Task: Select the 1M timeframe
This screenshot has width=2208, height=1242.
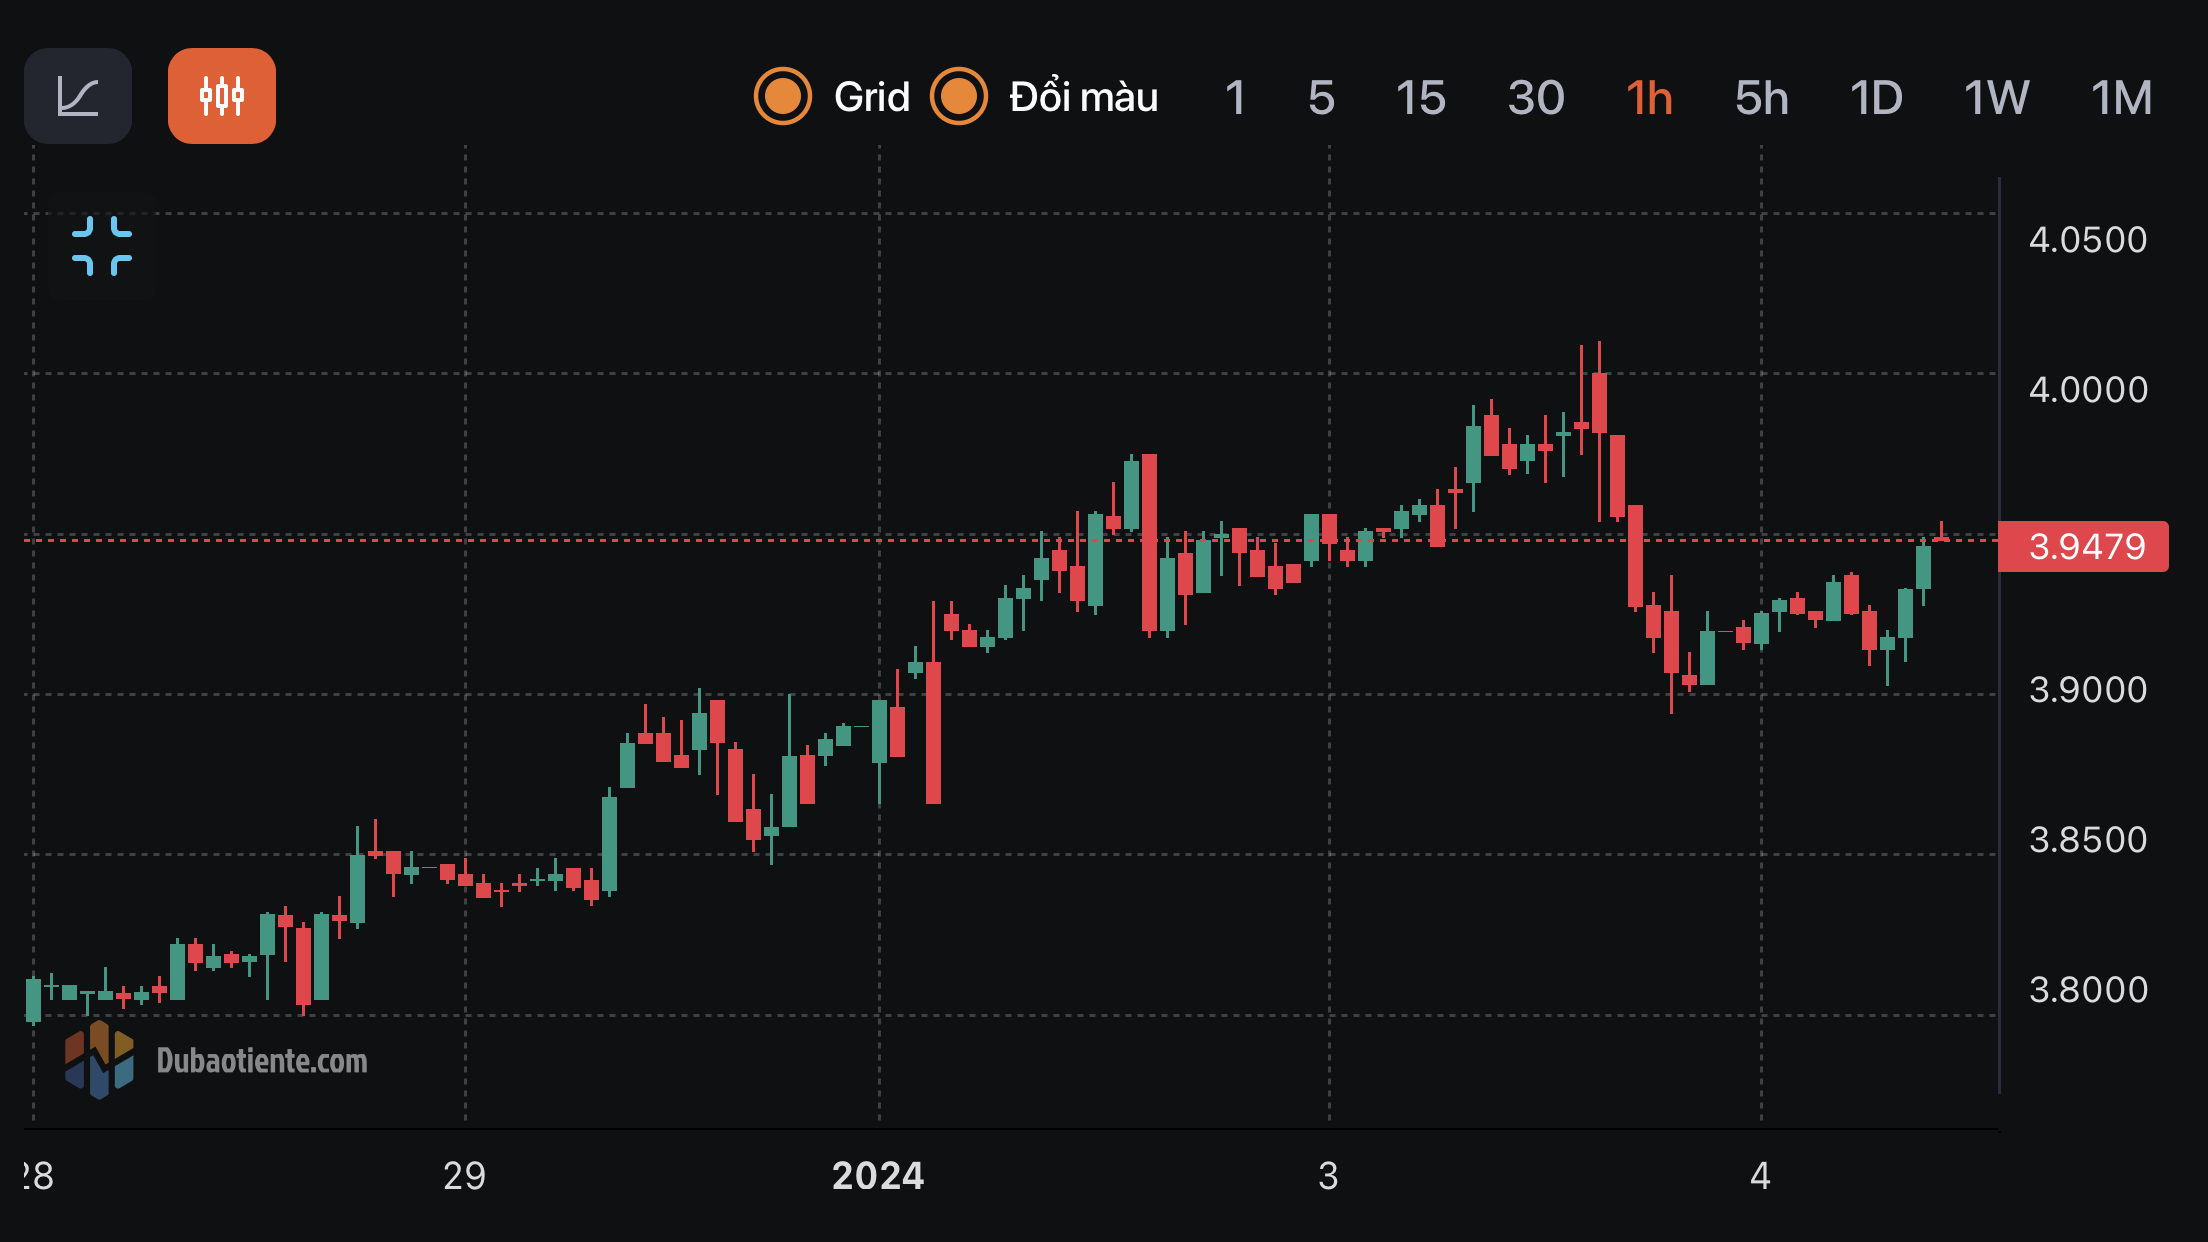Action: point(2121,98)
